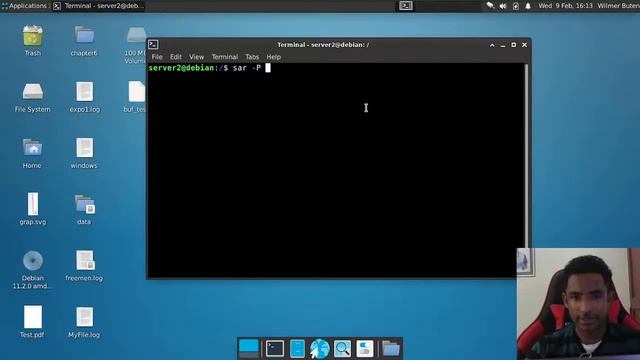This screenshot has width=640, height=360.
Task: Launch the terminal emulator from the dock
Action: click(275, 349)
